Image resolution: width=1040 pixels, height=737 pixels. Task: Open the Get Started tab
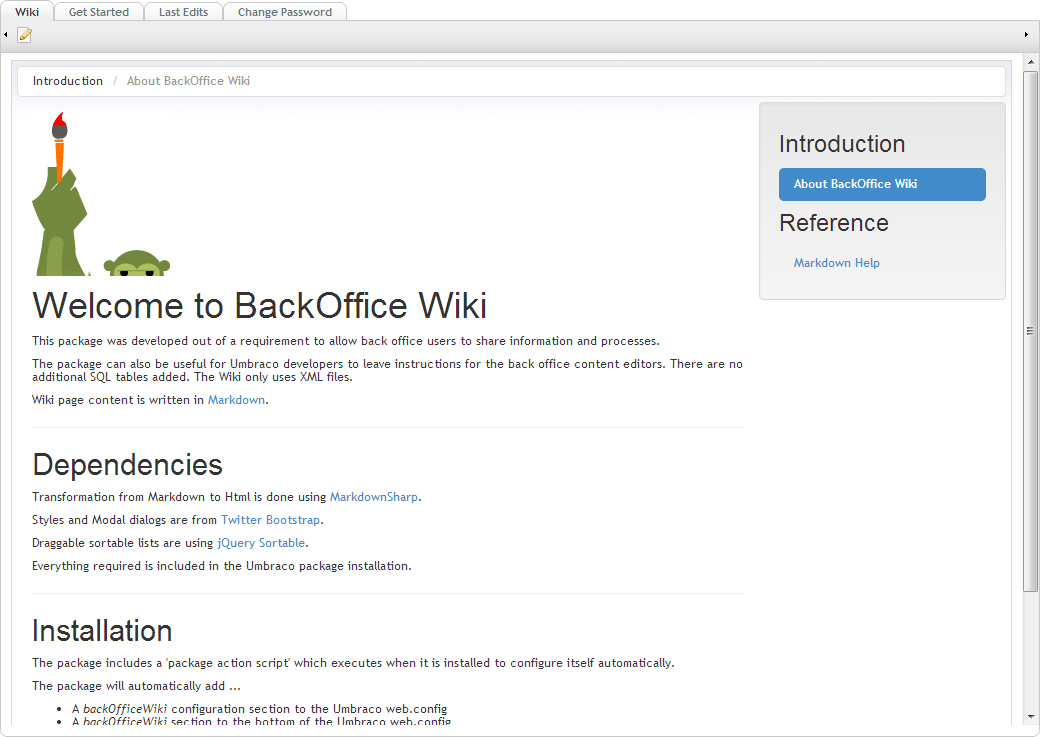click(99, 12)
